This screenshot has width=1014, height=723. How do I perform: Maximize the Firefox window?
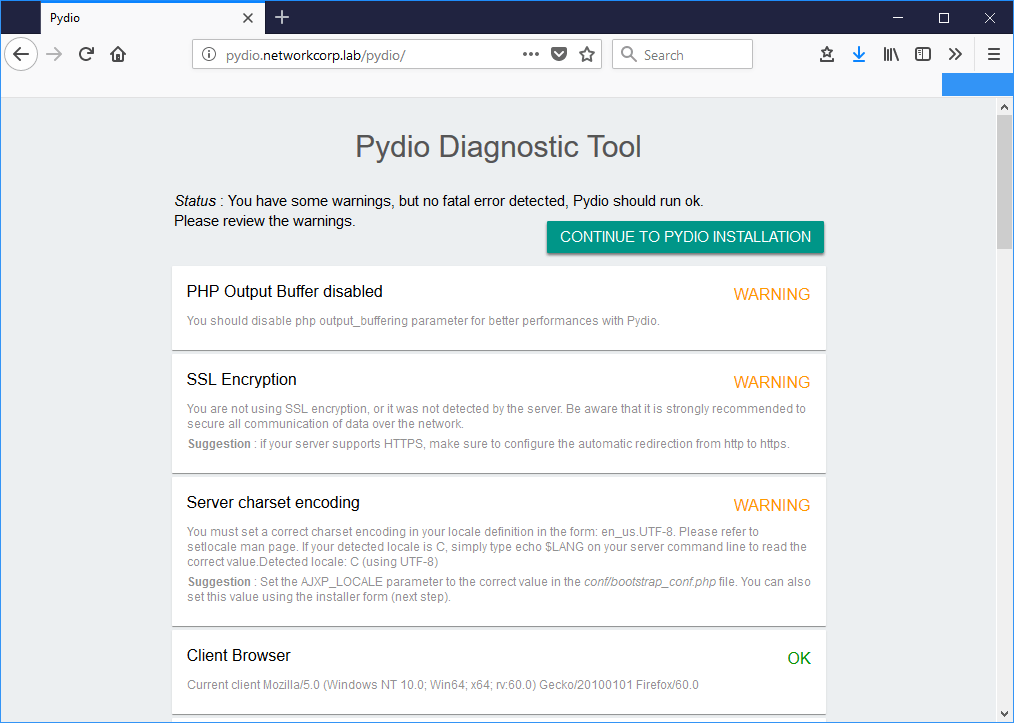(x=944, y=17)
